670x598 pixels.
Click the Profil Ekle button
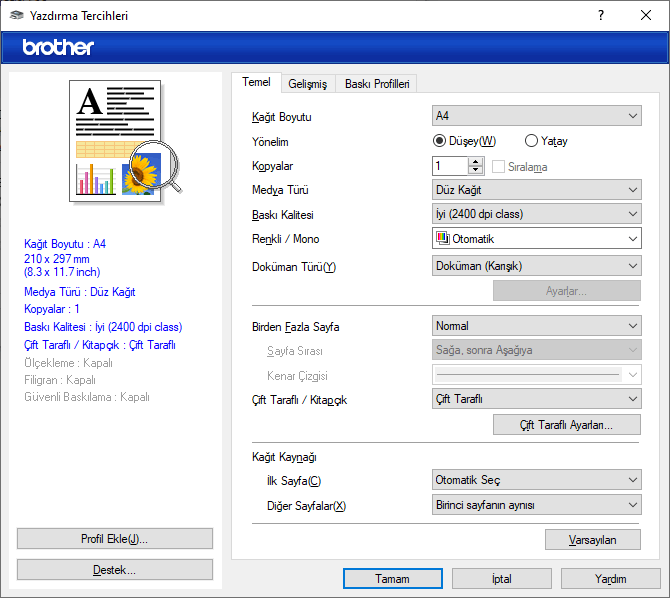click(114, 539)
